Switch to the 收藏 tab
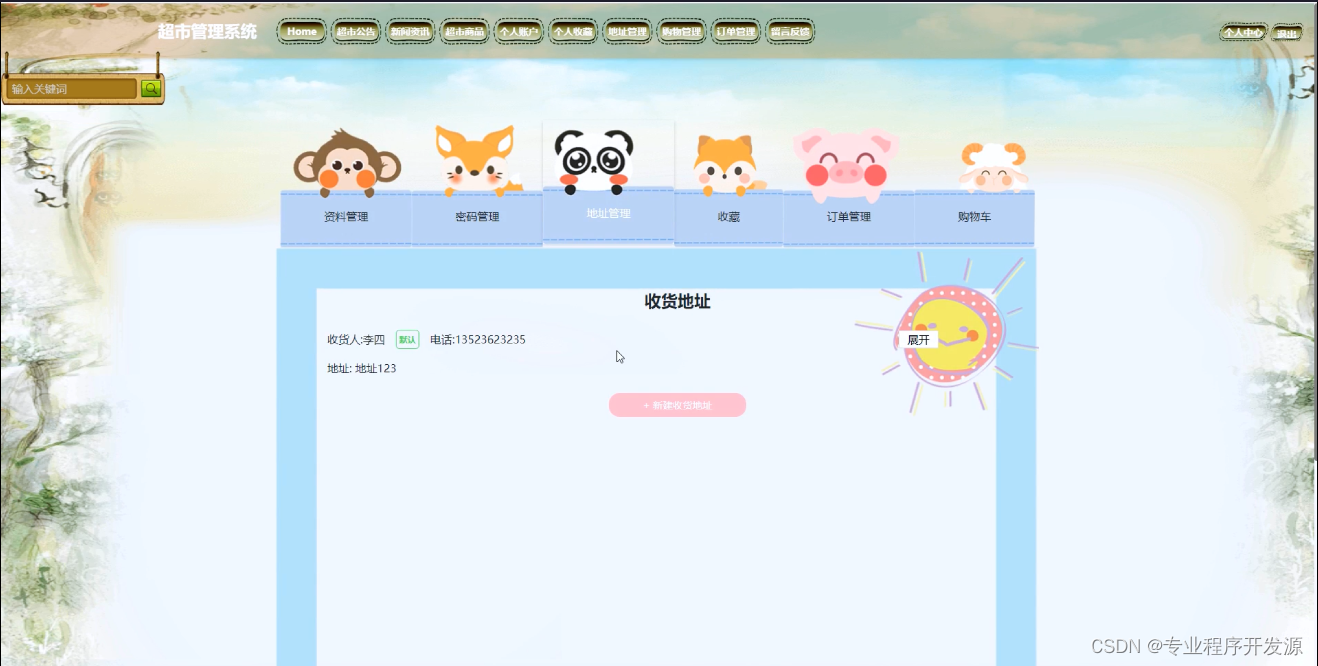1318x666 pixels. [x=728, y=217]
